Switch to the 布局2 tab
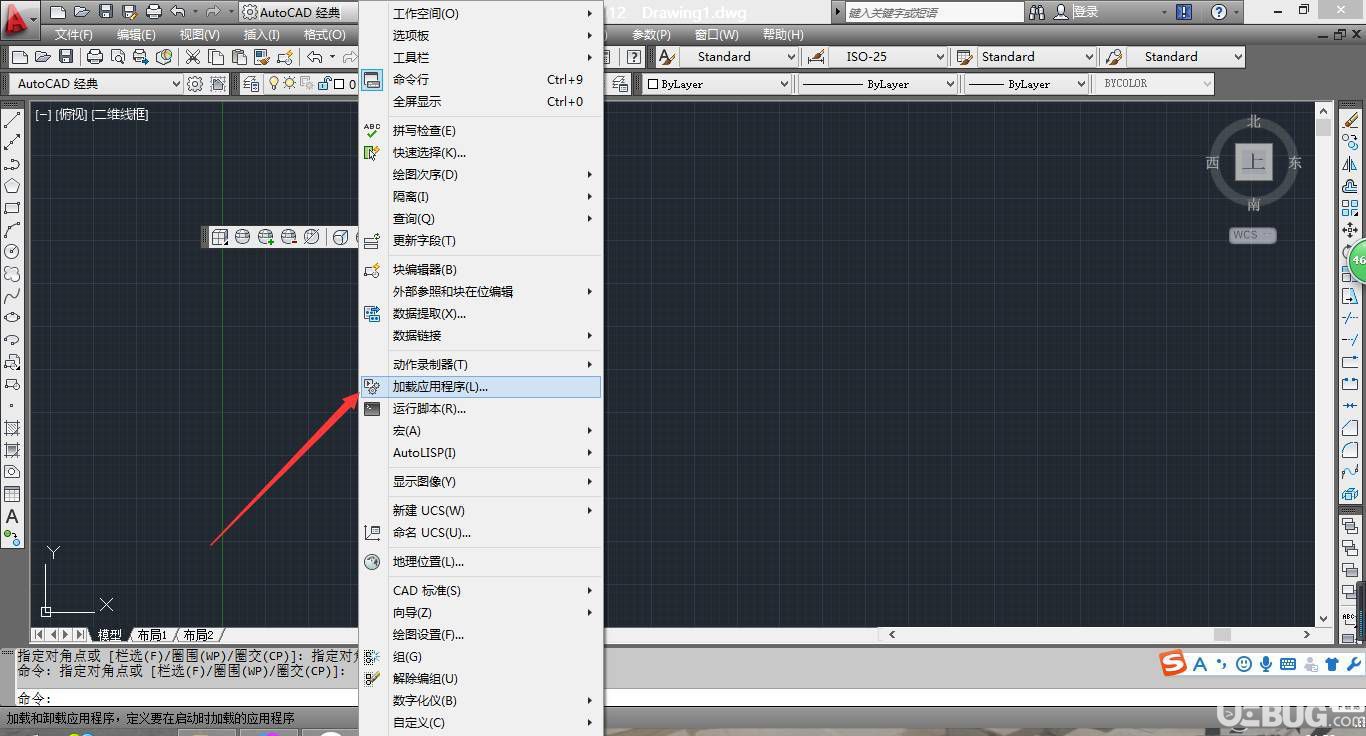Screen dimensions: 1366x736 [x=197, y=635]
